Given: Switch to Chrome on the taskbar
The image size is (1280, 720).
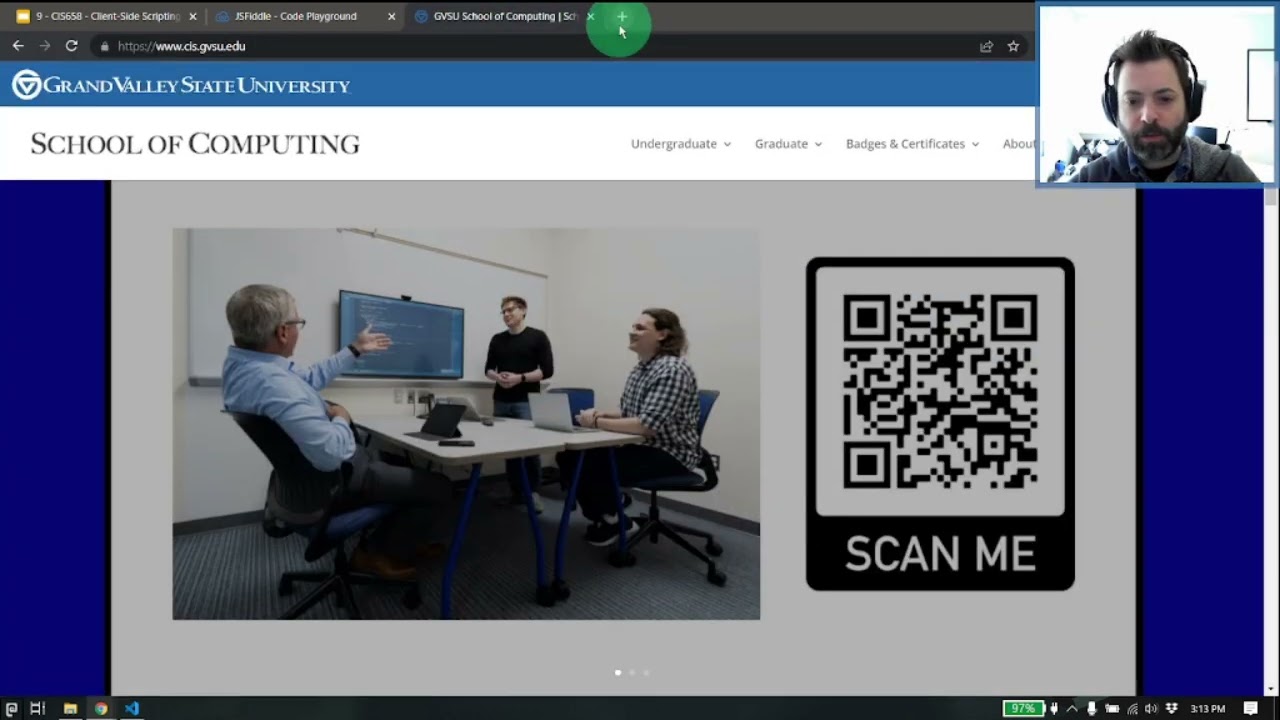Looking at the screenshot, I should coord(101,708).
